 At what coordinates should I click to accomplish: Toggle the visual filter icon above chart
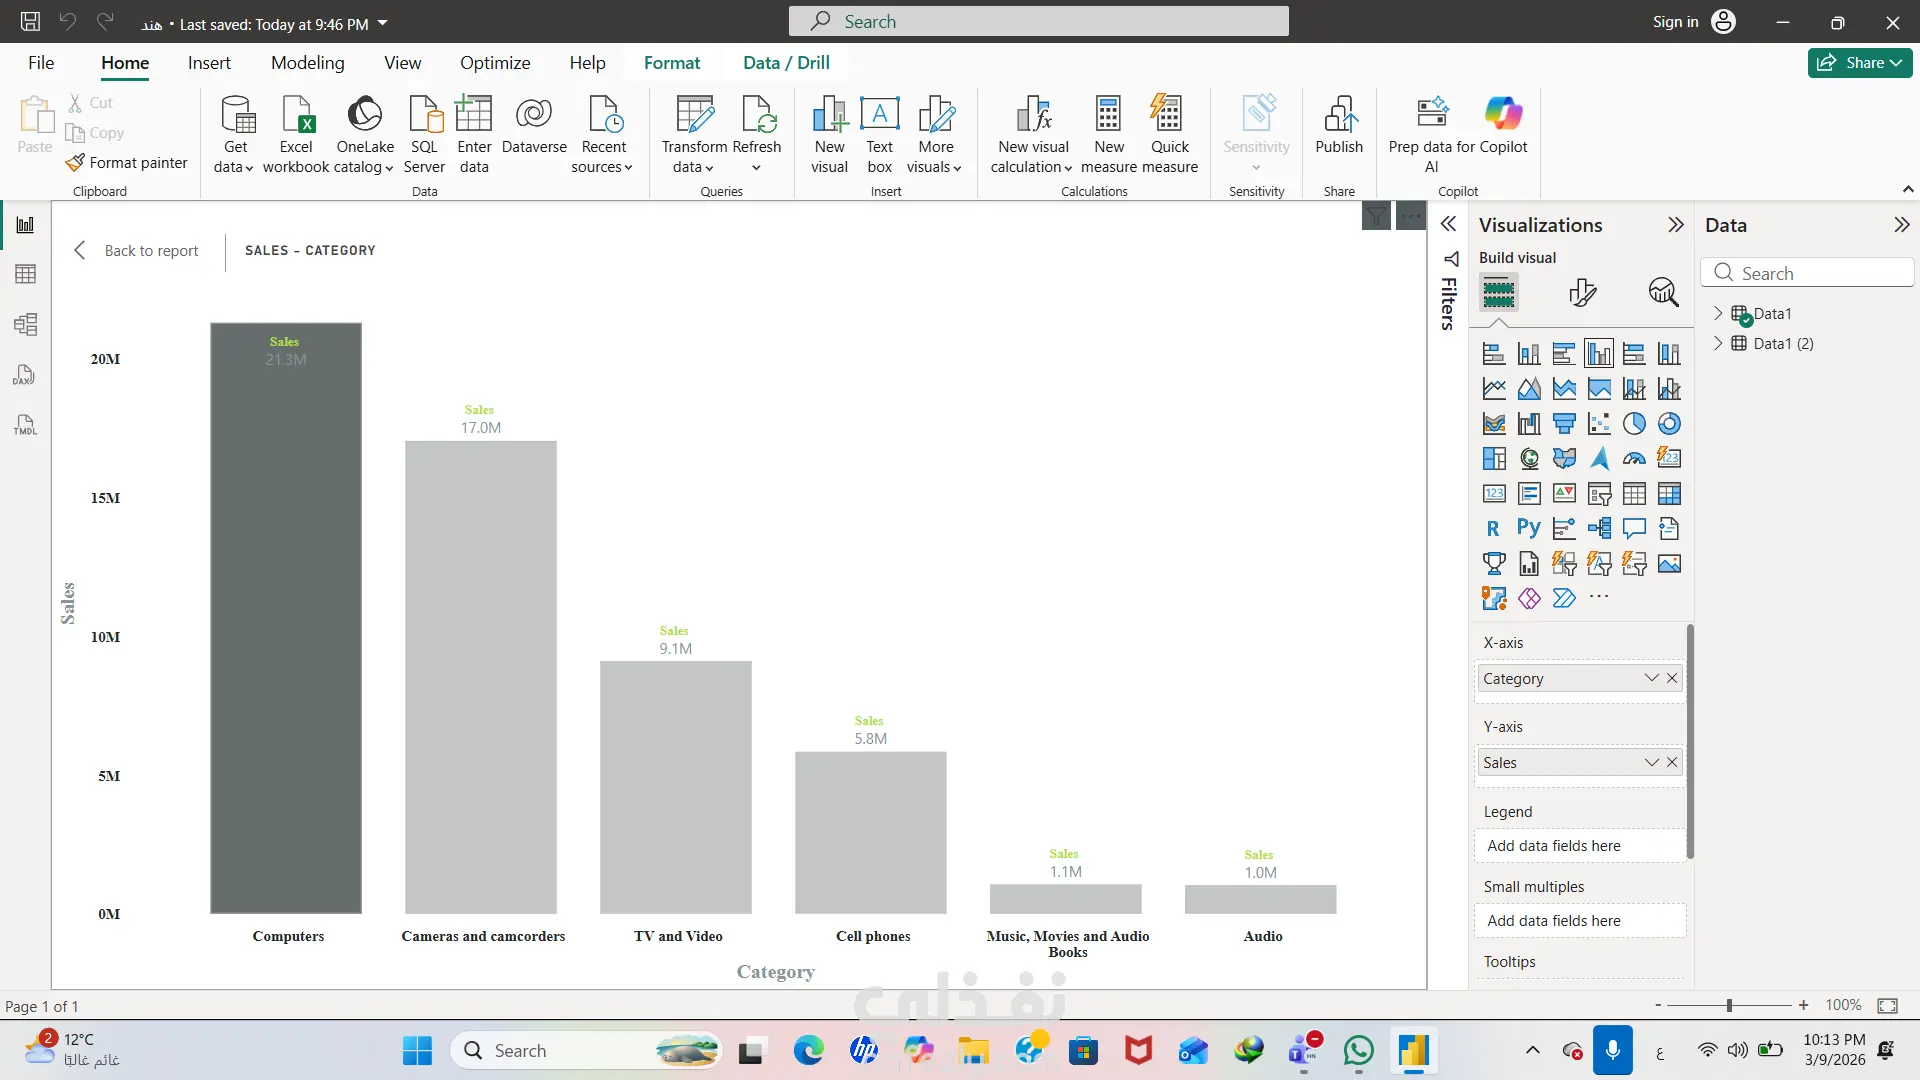(x=1376, y=215)
